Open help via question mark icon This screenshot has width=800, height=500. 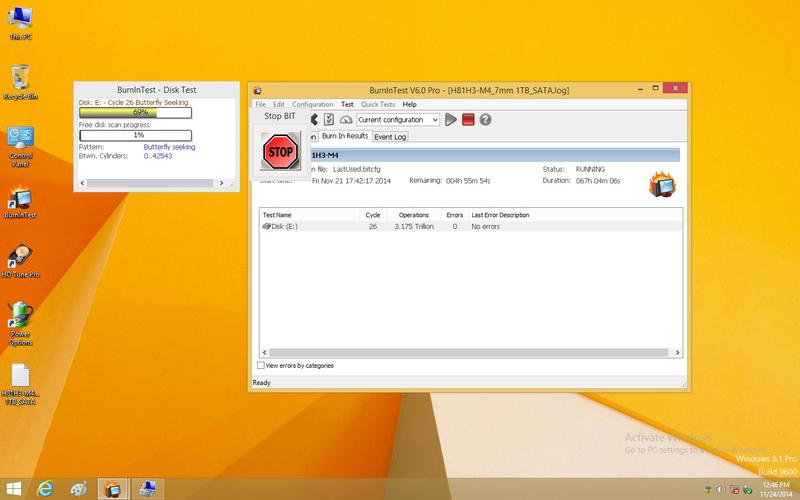coord(485,119)
